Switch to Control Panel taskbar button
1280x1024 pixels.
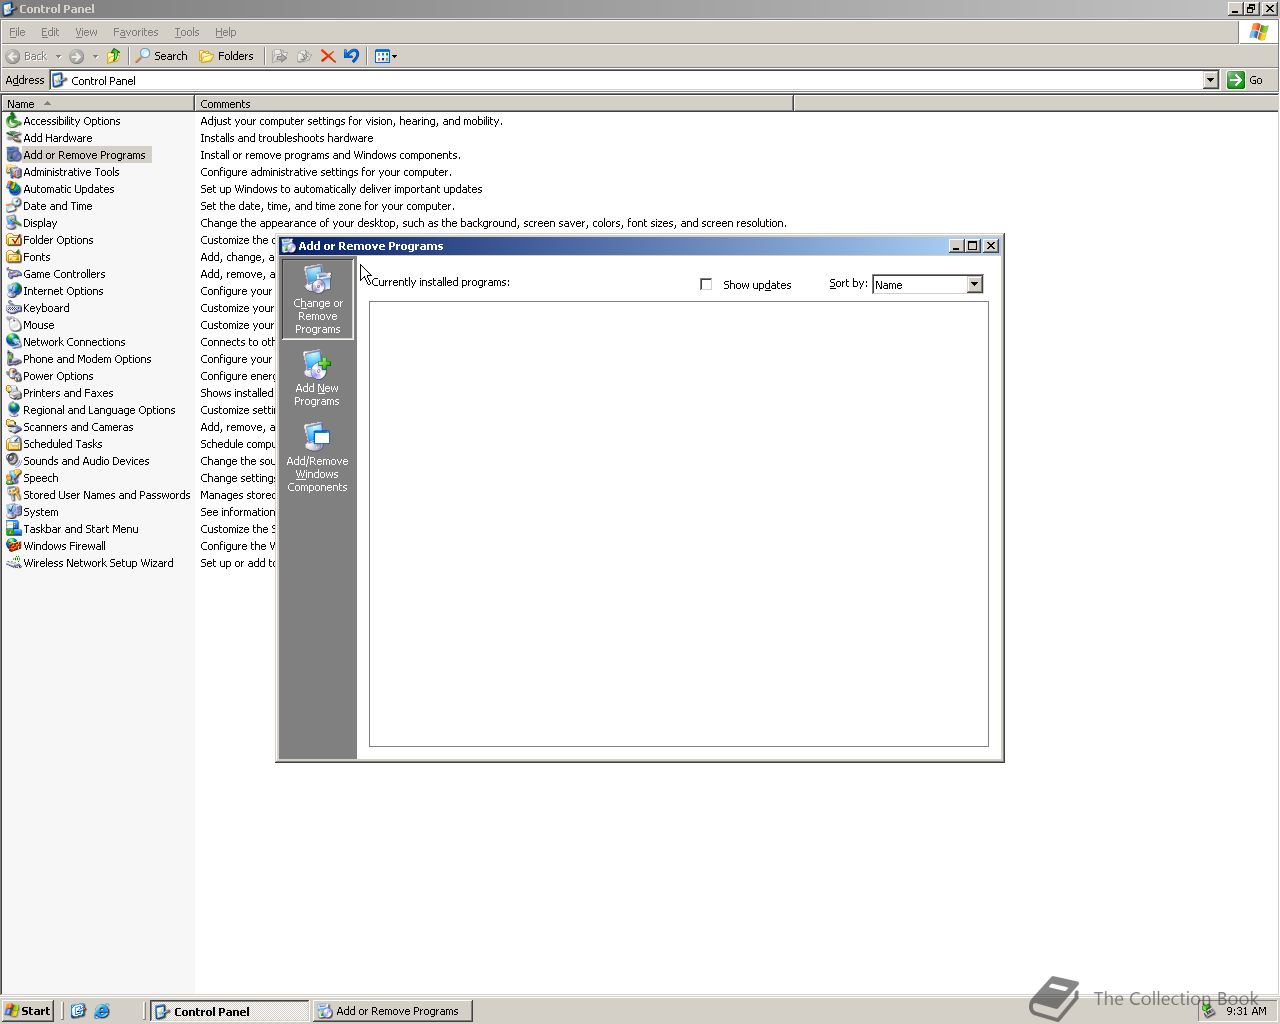[229, 1011]
